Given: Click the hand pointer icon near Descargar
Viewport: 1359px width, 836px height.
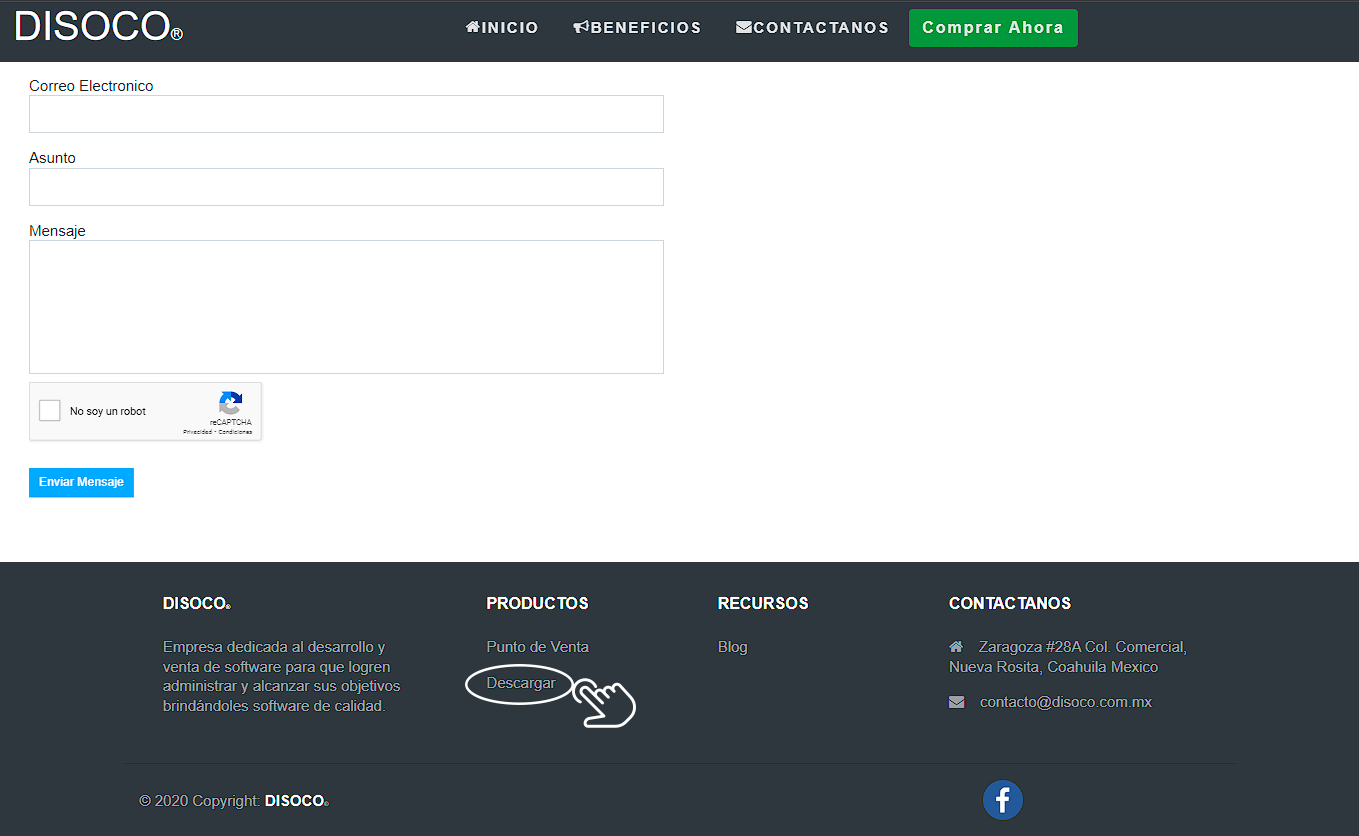Looking at the screenshot, I should click(x=605, y=702).
